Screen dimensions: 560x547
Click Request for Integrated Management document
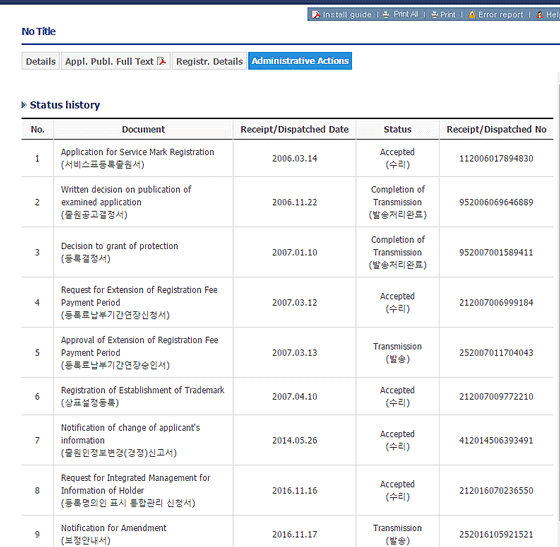(x=135, y=490)
